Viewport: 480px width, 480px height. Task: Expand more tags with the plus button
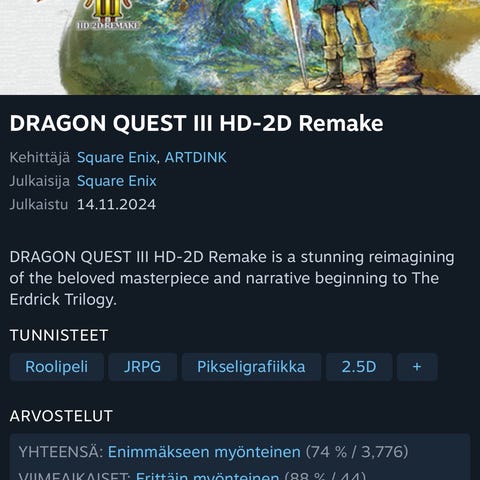coord(417,367)
